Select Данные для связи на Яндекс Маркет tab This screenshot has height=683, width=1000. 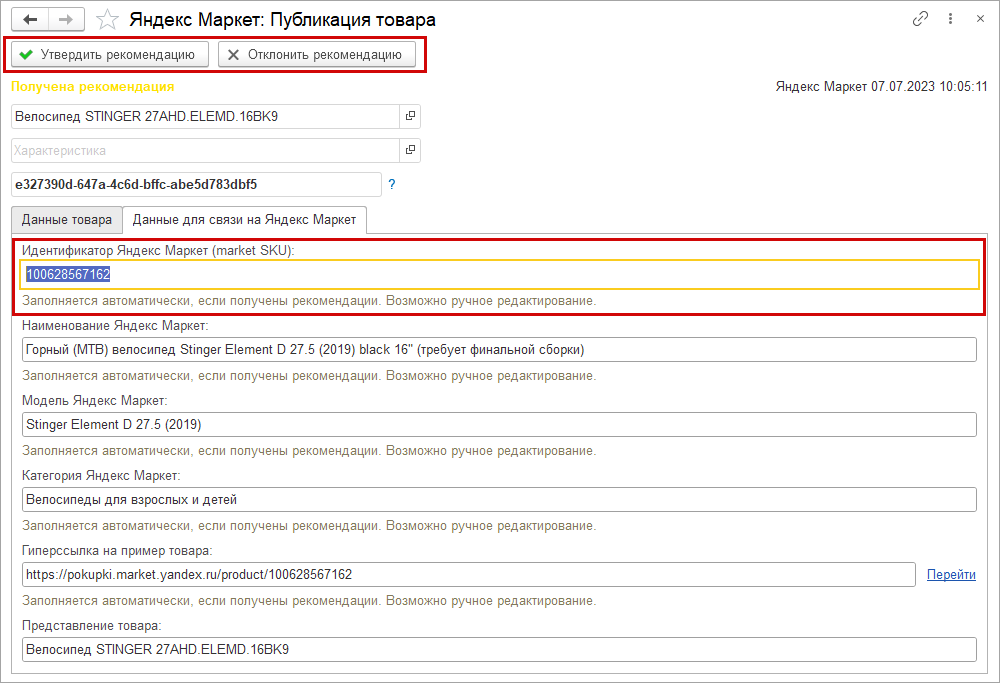click(244, 220)
